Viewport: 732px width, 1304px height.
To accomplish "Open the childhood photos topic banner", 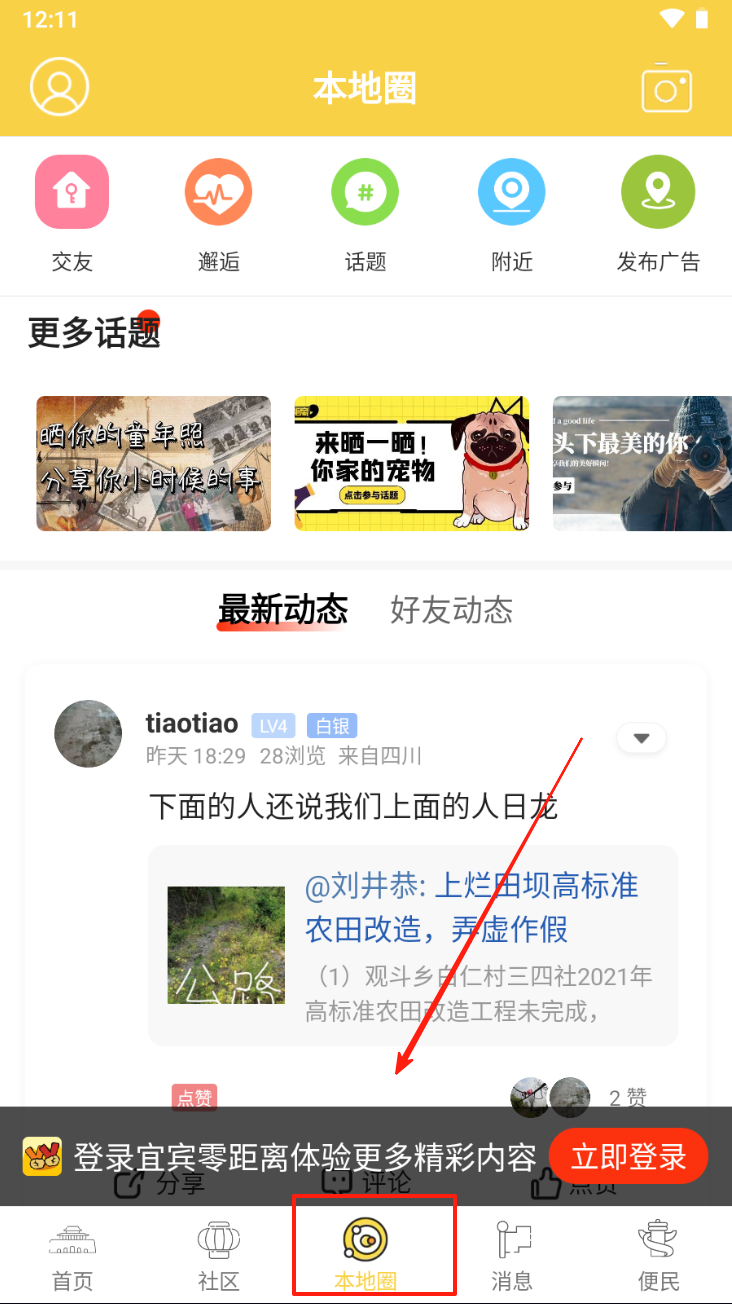I will [x=154, y=463].
